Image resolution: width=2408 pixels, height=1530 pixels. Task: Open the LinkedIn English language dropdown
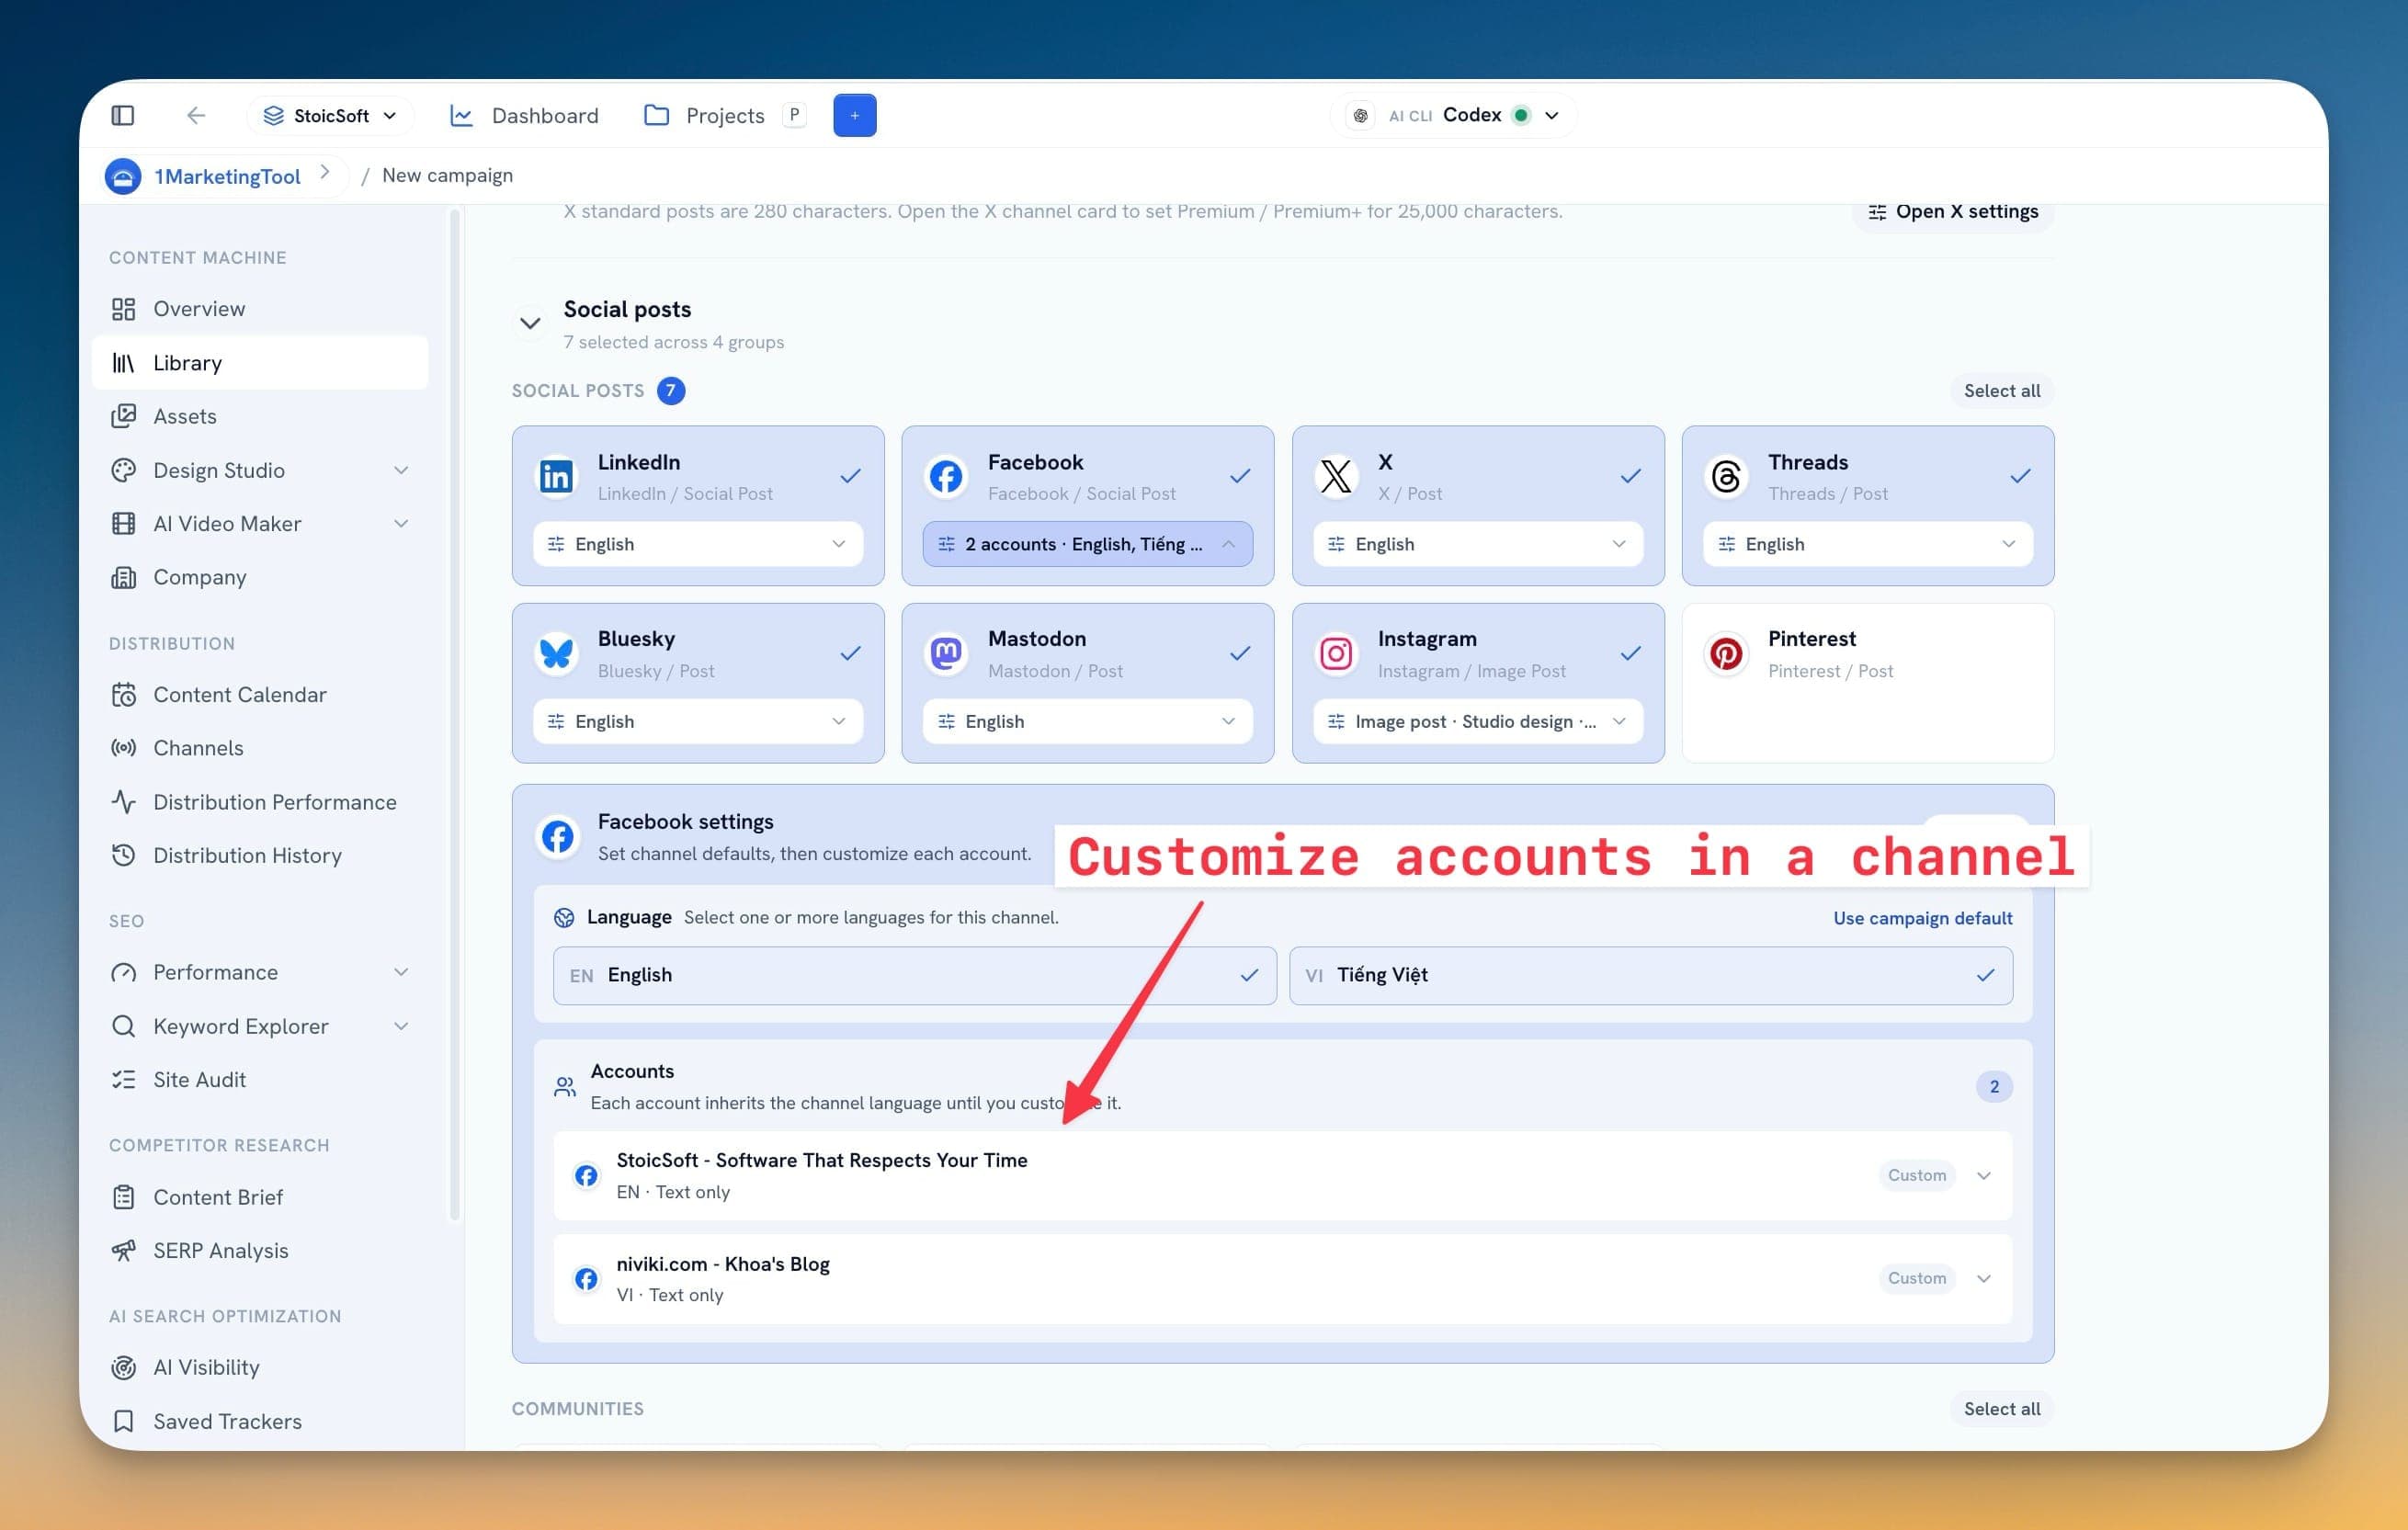tap(697, 544)
